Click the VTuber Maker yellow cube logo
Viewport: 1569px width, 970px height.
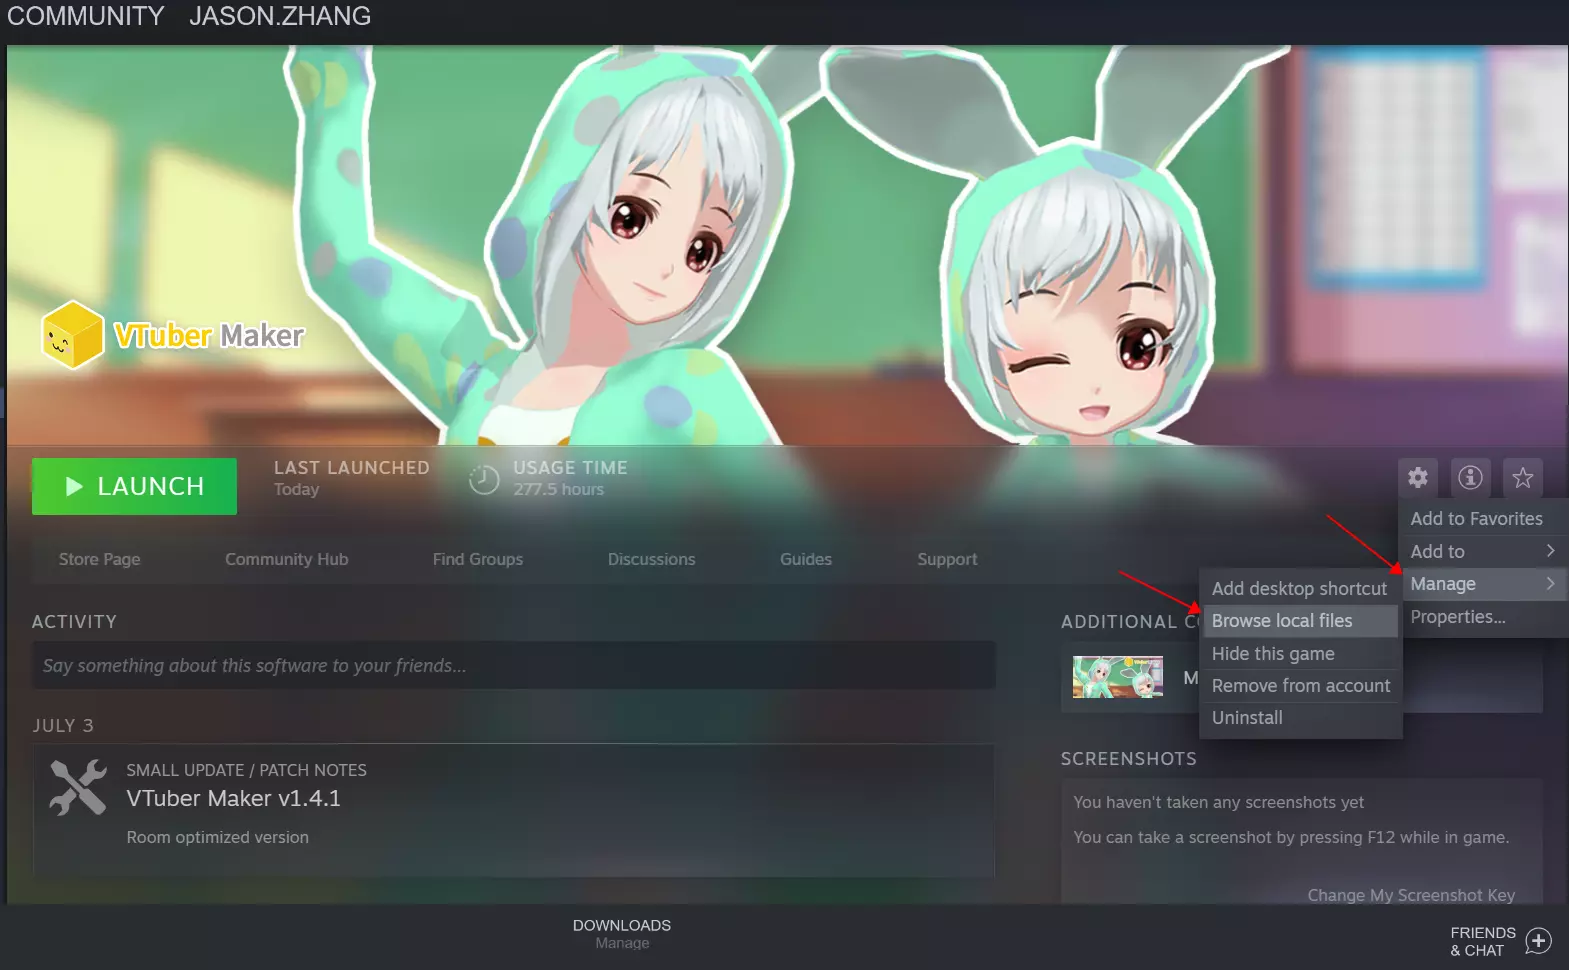[x=72, y=335]
